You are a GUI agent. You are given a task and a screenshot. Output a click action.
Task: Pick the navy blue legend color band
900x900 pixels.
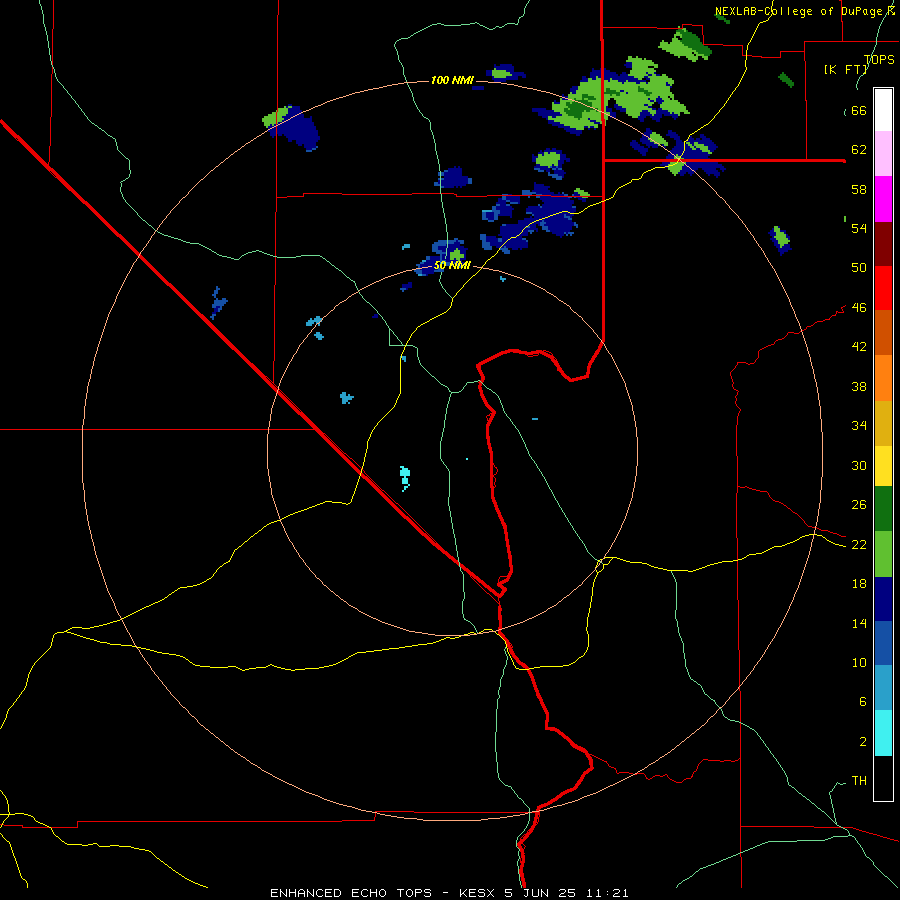pos(883,599)
